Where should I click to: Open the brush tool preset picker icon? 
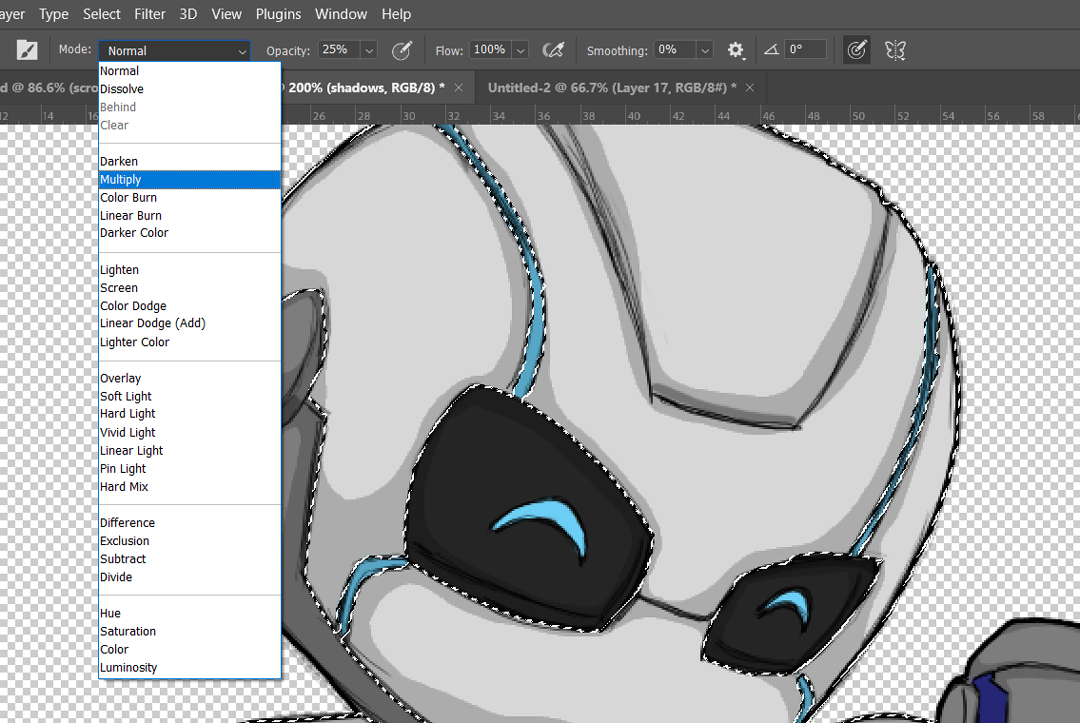pyautogui.click(x=27, y=50)
